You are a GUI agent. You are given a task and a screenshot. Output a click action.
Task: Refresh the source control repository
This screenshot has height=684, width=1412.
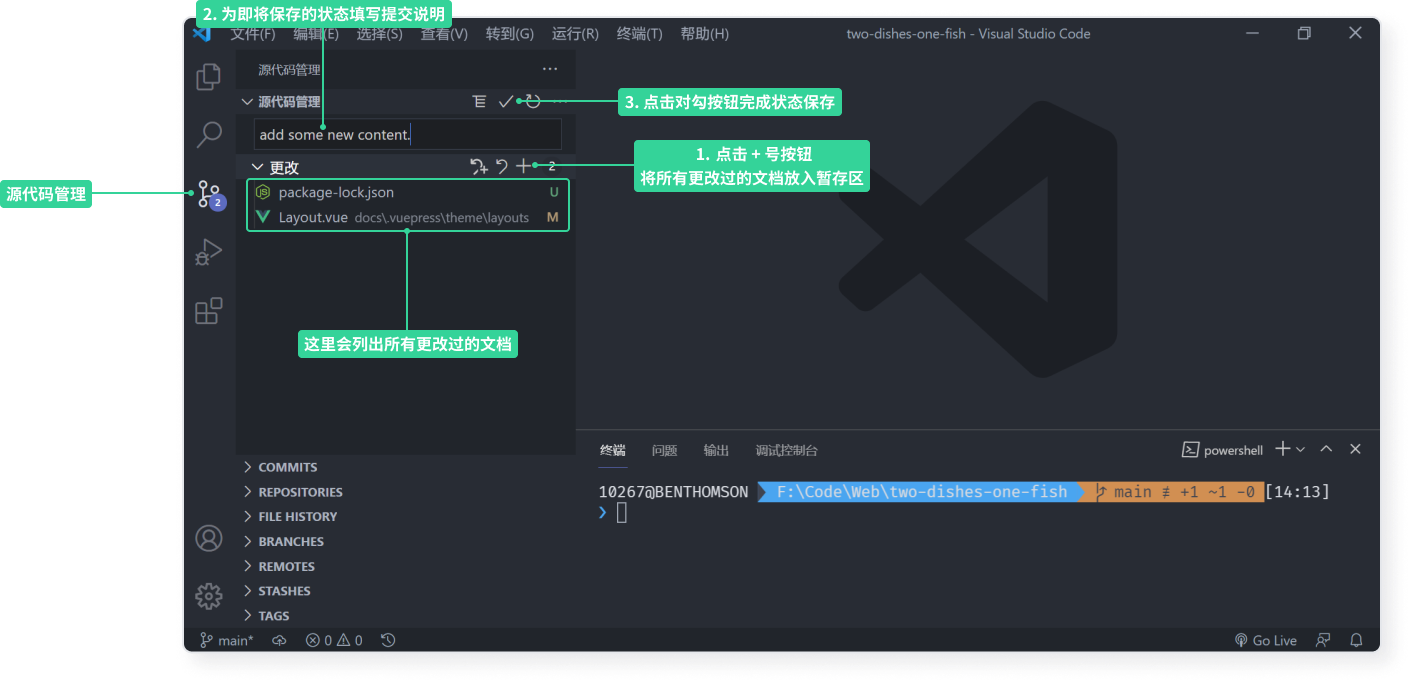click(x=533, y=101)
